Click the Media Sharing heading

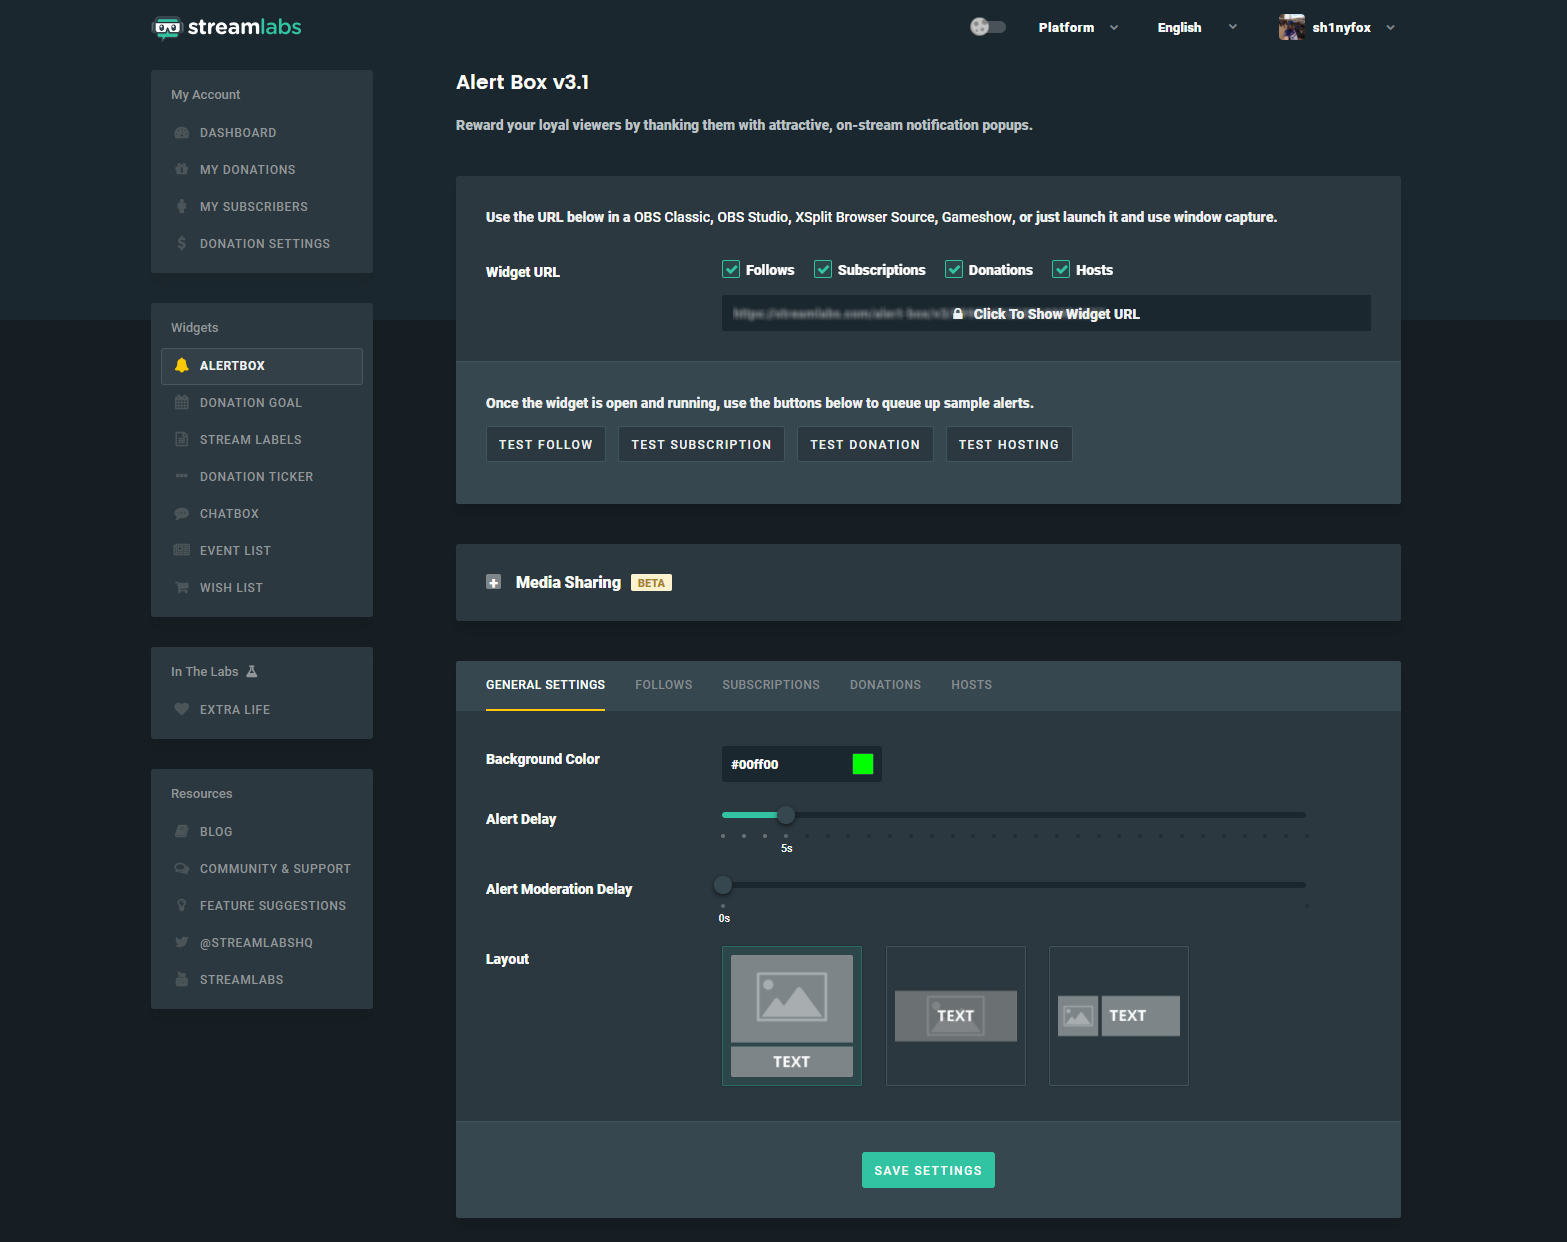[x=568, y=582]
